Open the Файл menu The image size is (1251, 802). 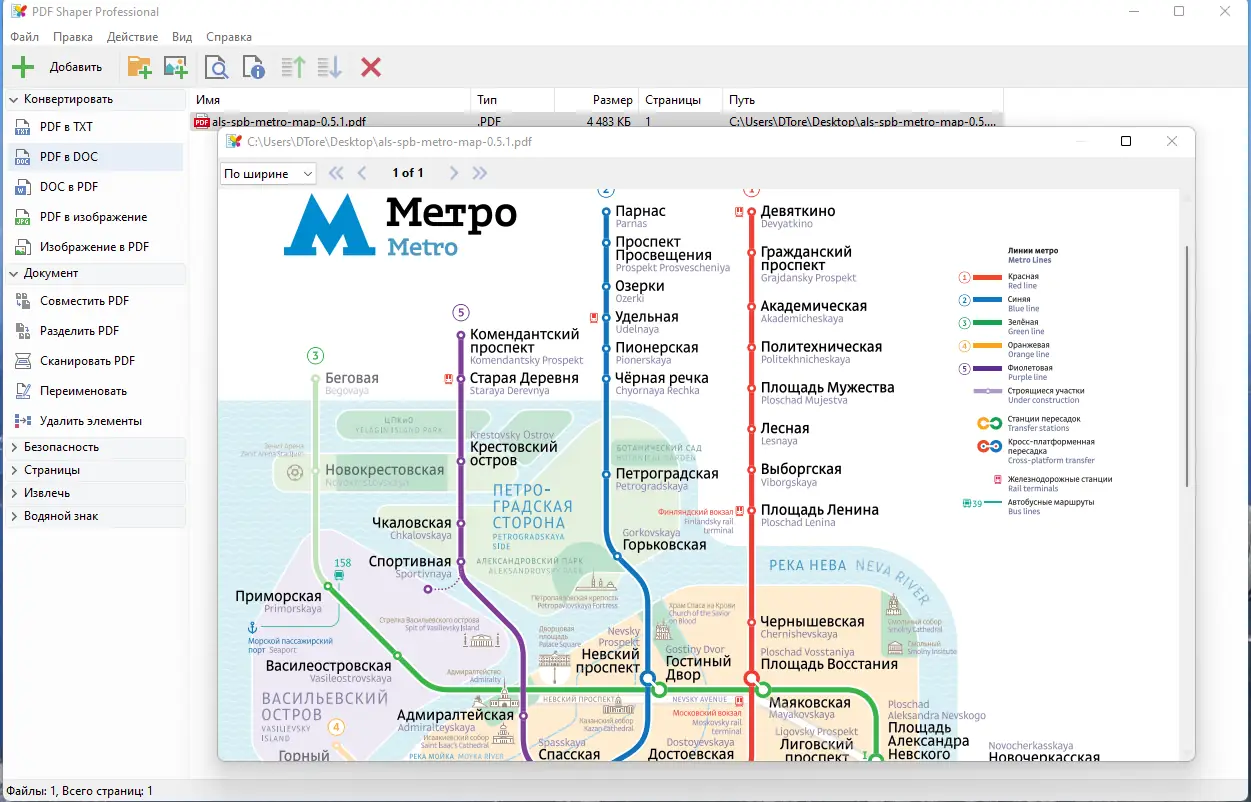[25, 37]
